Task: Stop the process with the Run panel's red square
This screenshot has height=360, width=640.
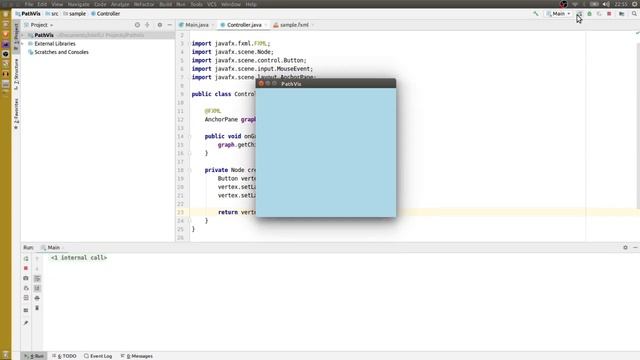Action: 26,268
